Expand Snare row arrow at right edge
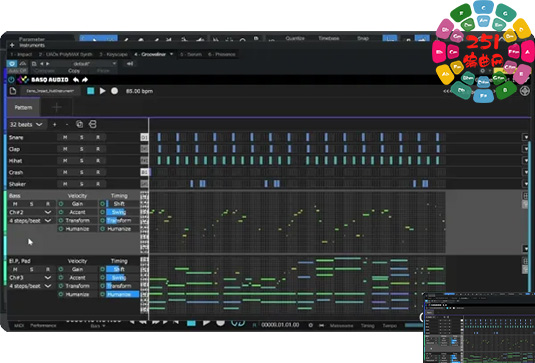 pyautogui.click(x=526, y=137)
